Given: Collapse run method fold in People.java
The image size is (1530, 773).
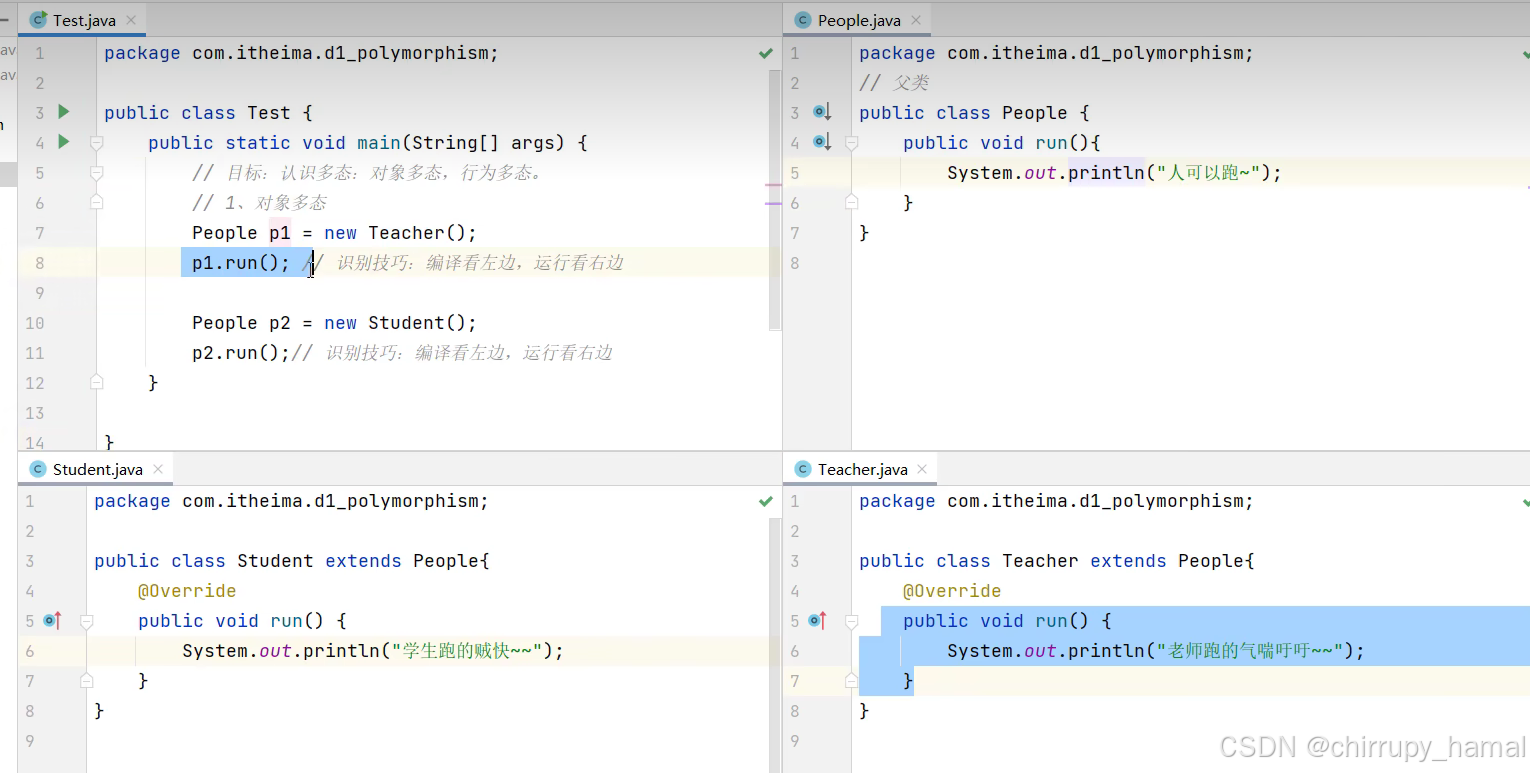Looking at the screenshot, I should [x=852, y=143].
